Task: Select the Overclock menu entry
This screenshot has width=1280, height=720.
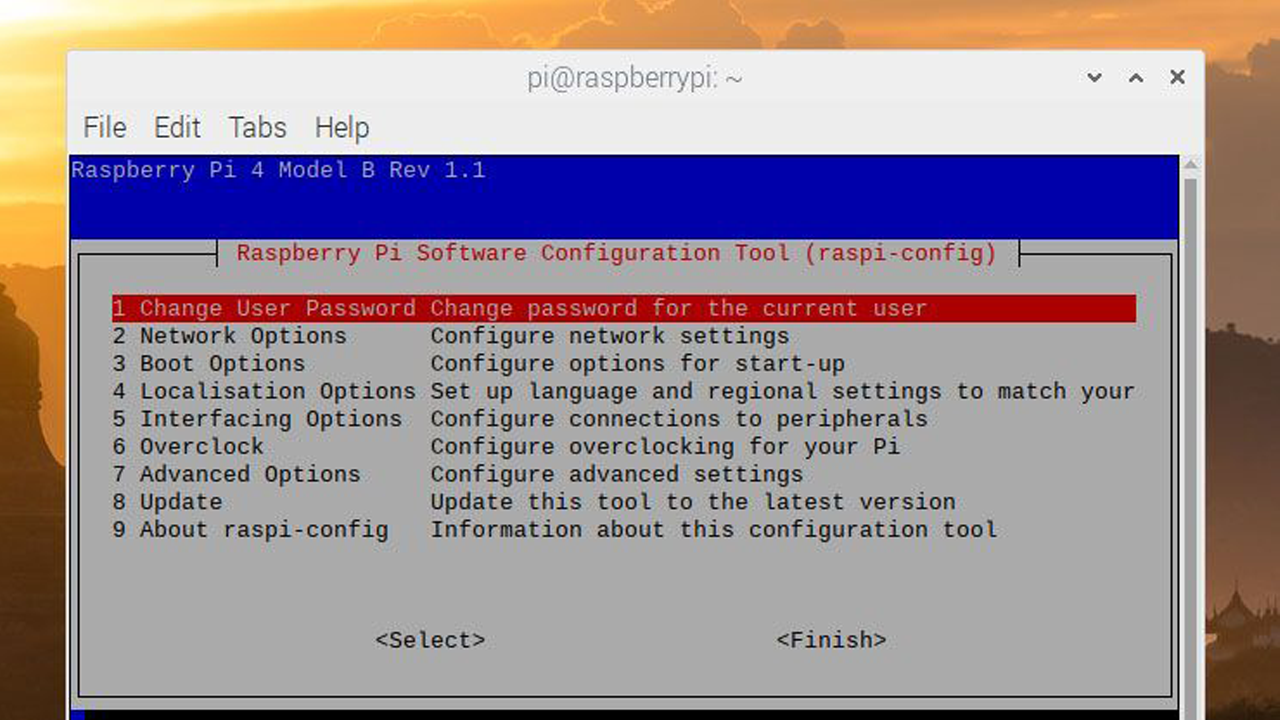Action: pos(201,447)
